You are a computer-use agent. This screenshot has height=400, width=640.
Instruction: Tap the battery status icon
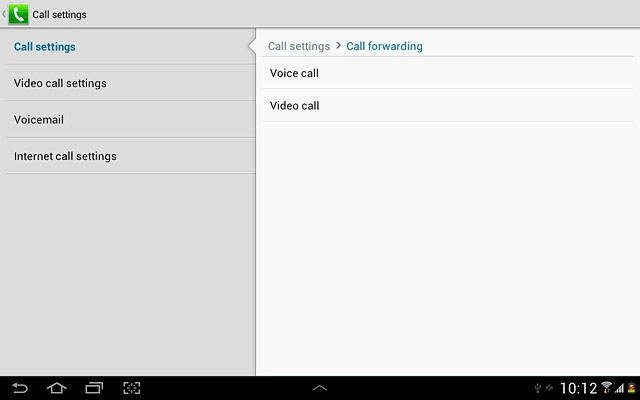click(631, 388)
